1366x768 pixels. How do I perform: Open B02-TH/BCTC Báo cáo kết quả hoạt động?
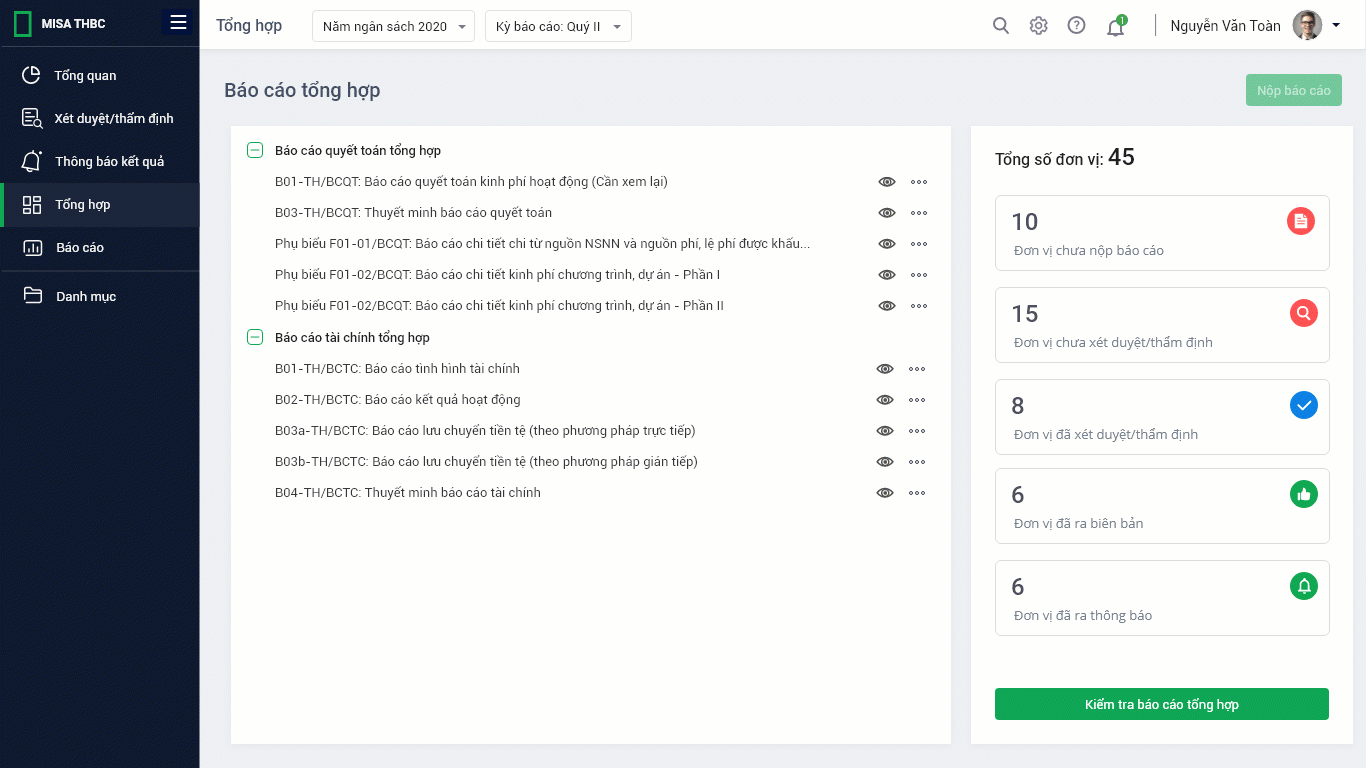[398, 400]
